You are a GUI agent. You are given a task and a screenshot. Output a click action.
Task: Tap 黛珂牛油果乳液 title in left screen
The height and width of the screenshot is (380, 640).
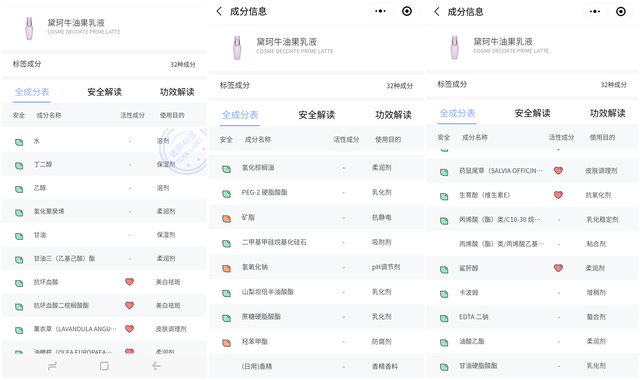[x=76, y=22]
